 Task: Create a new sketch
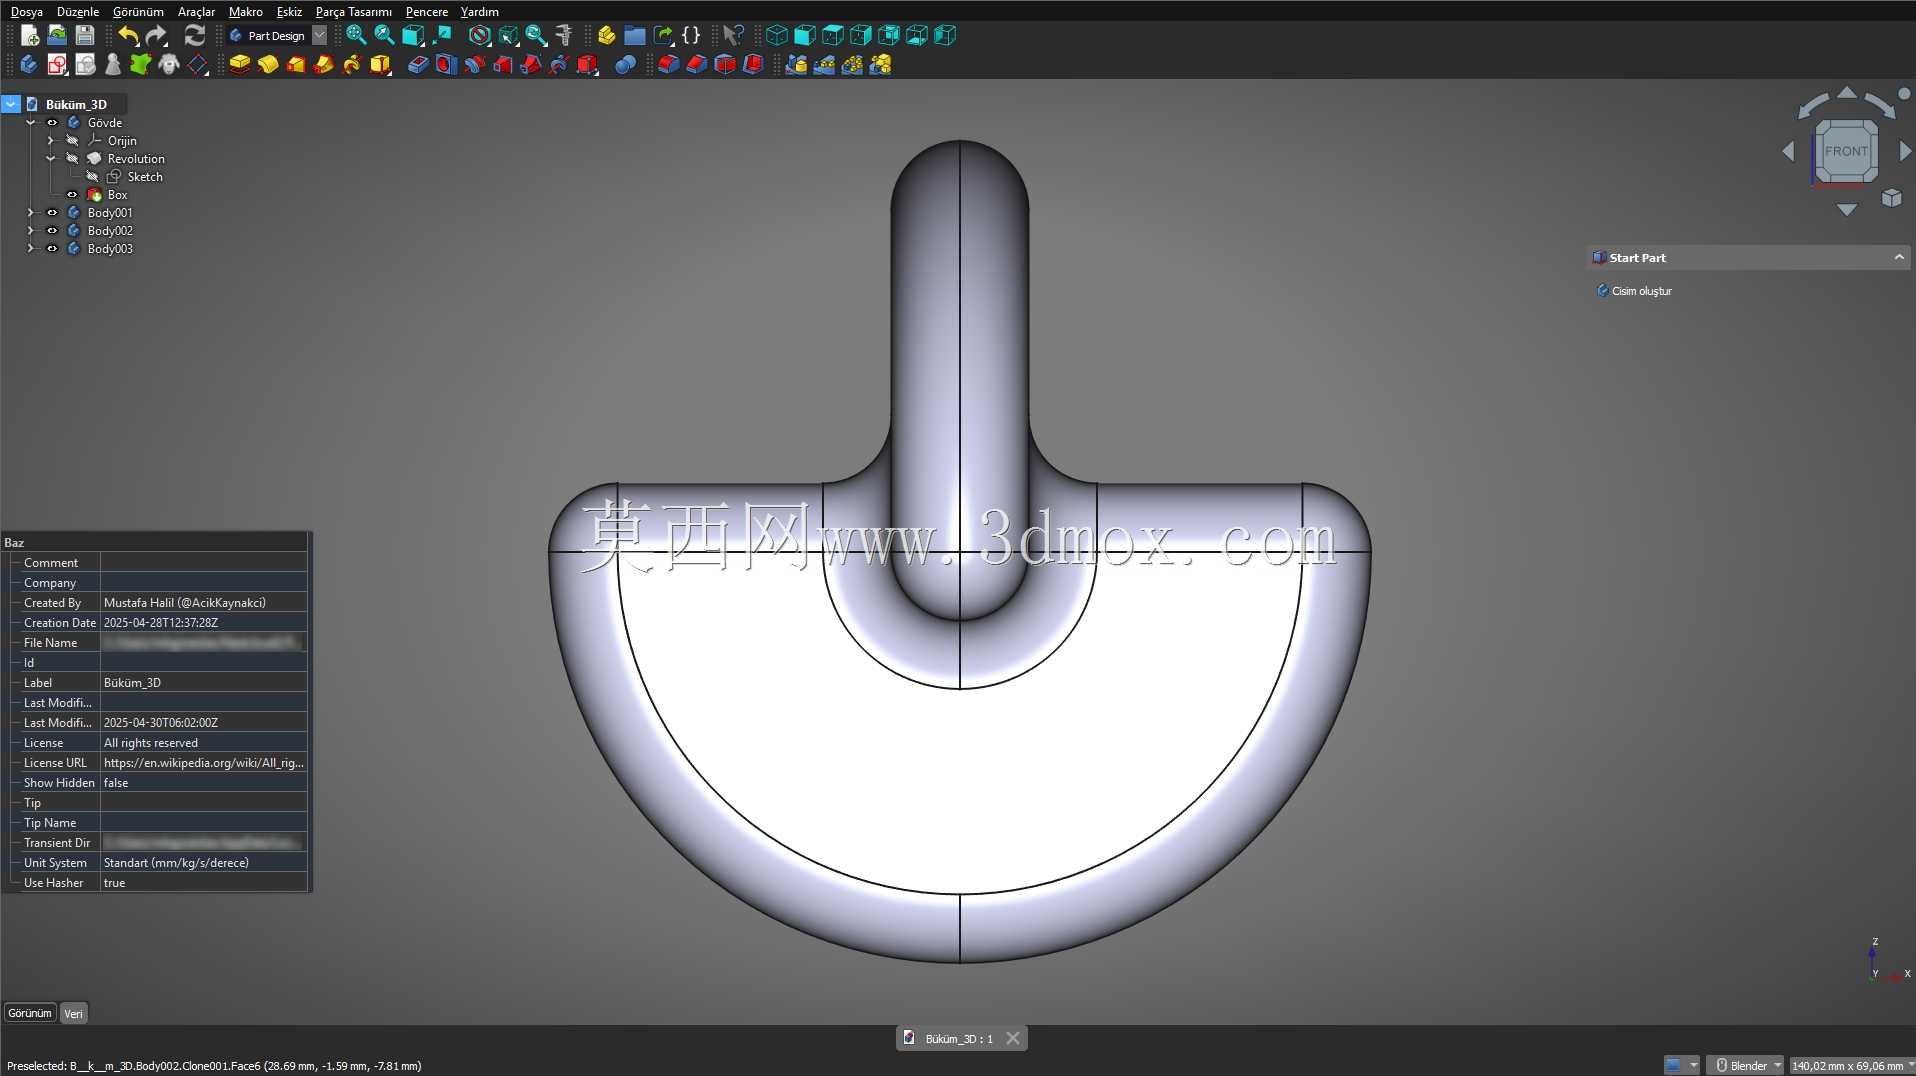click(x=57, y=65)
